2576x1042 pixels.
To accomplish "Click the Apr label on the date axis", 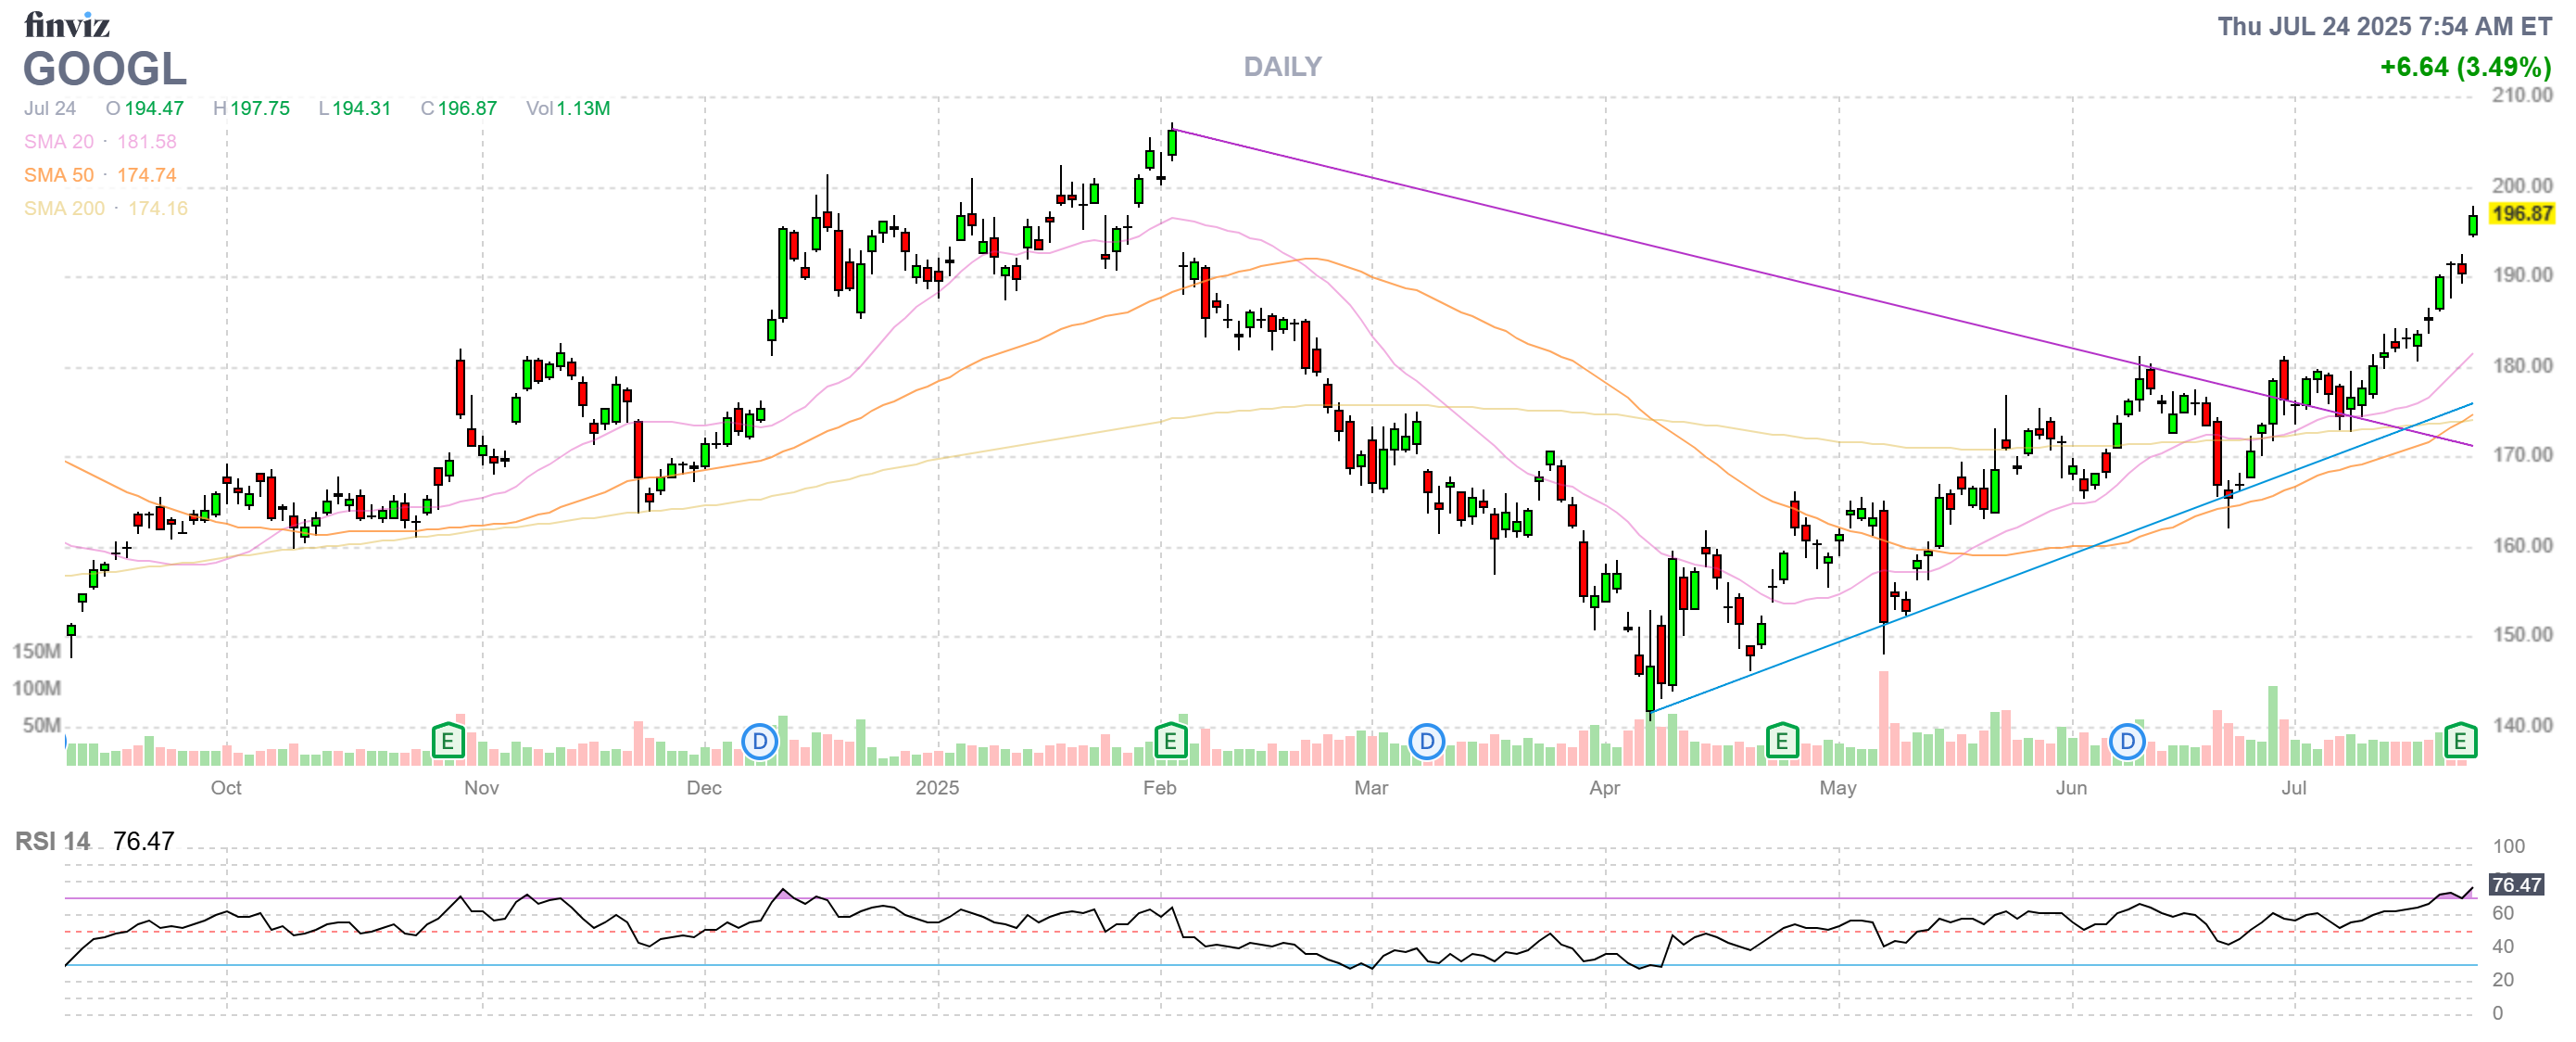I will (x=1603, y=787).
